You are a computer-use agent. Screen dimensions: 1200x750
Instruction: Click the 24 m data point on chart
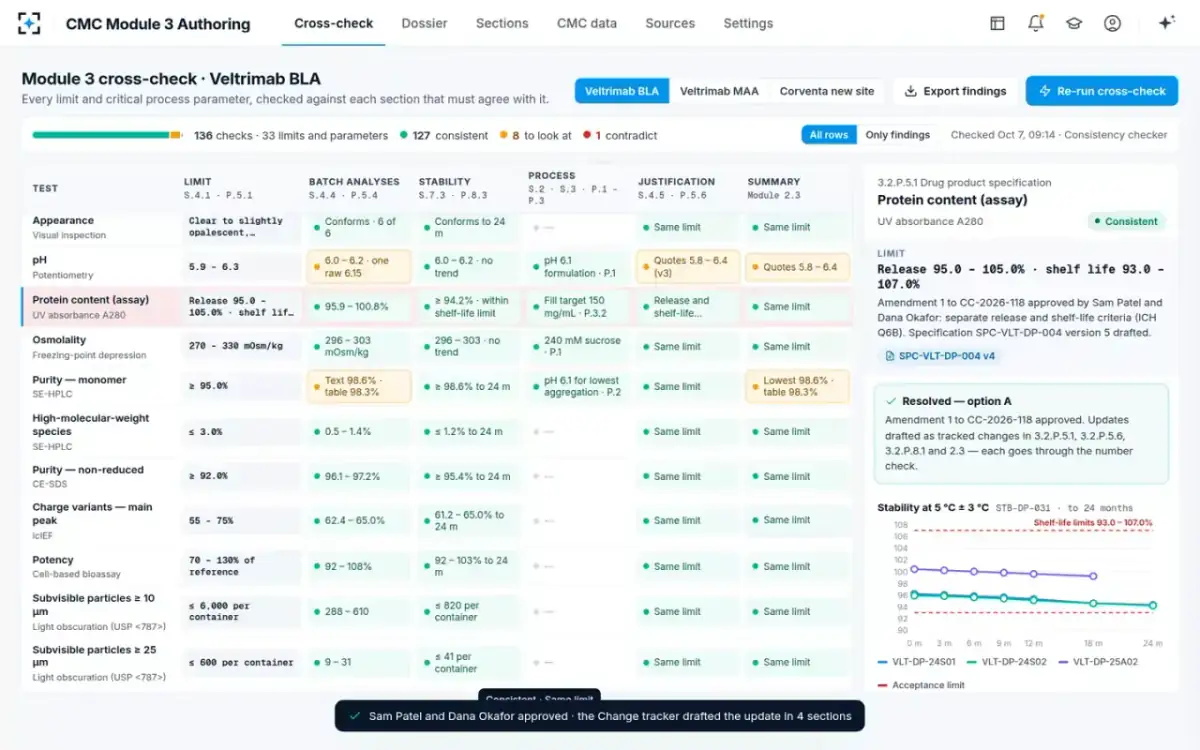[1153, 605]
